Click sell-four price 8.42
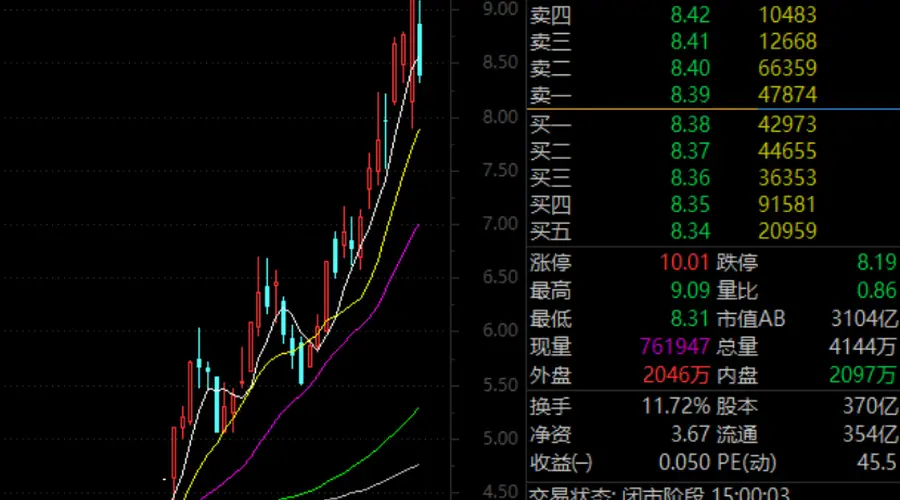Viewport: 900px width, 500px height. click(690, 15)
